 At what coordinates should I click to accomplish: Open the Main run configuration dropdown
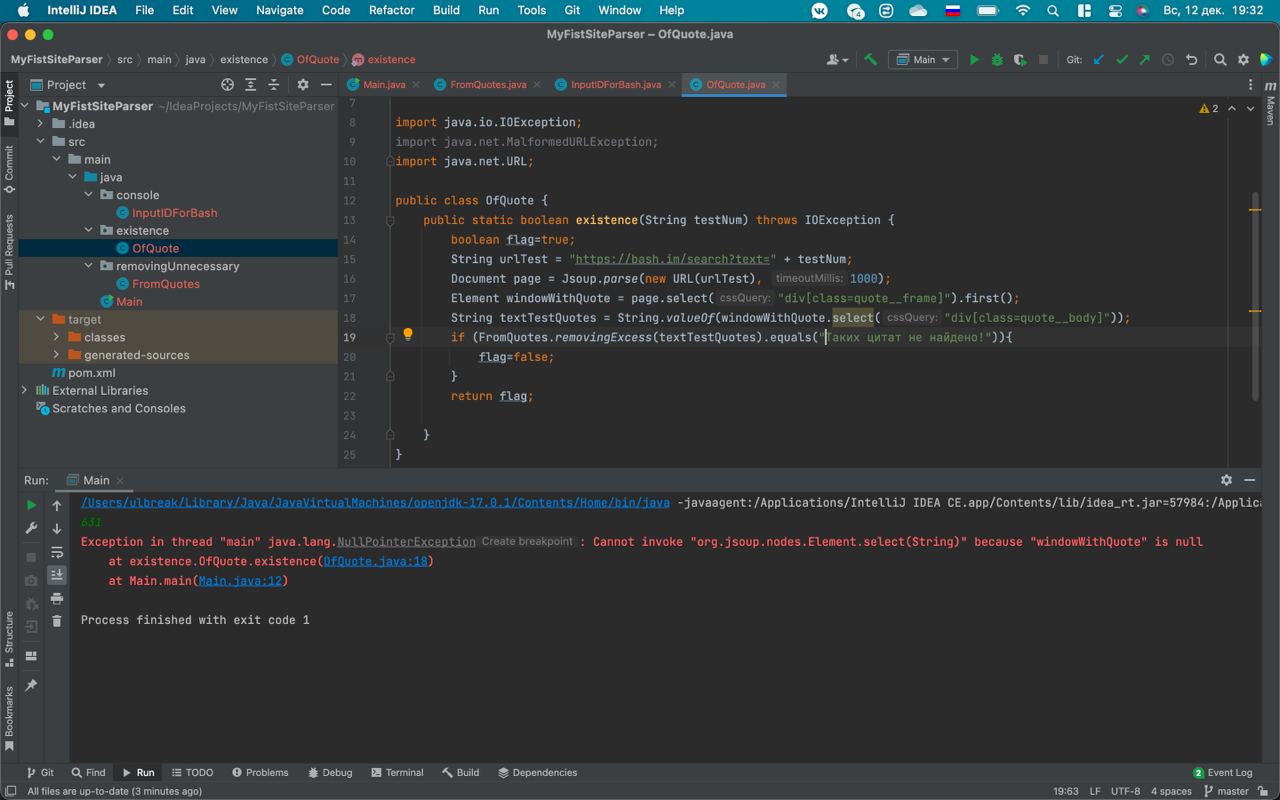924,60
